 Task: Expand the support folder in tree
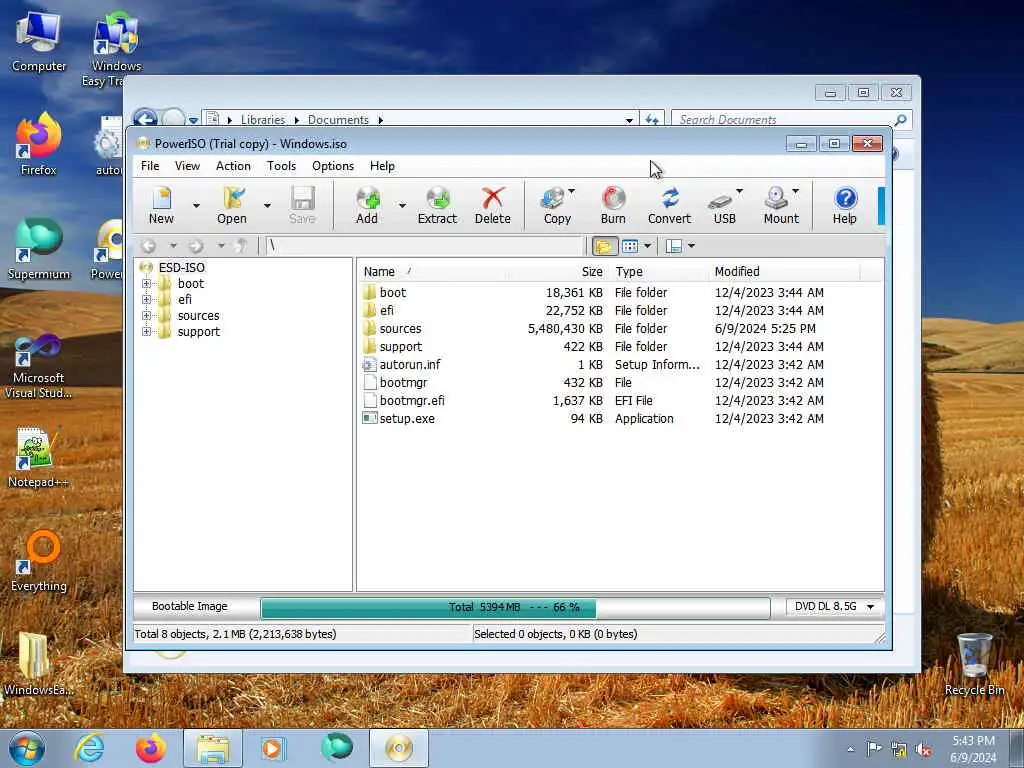146,332
